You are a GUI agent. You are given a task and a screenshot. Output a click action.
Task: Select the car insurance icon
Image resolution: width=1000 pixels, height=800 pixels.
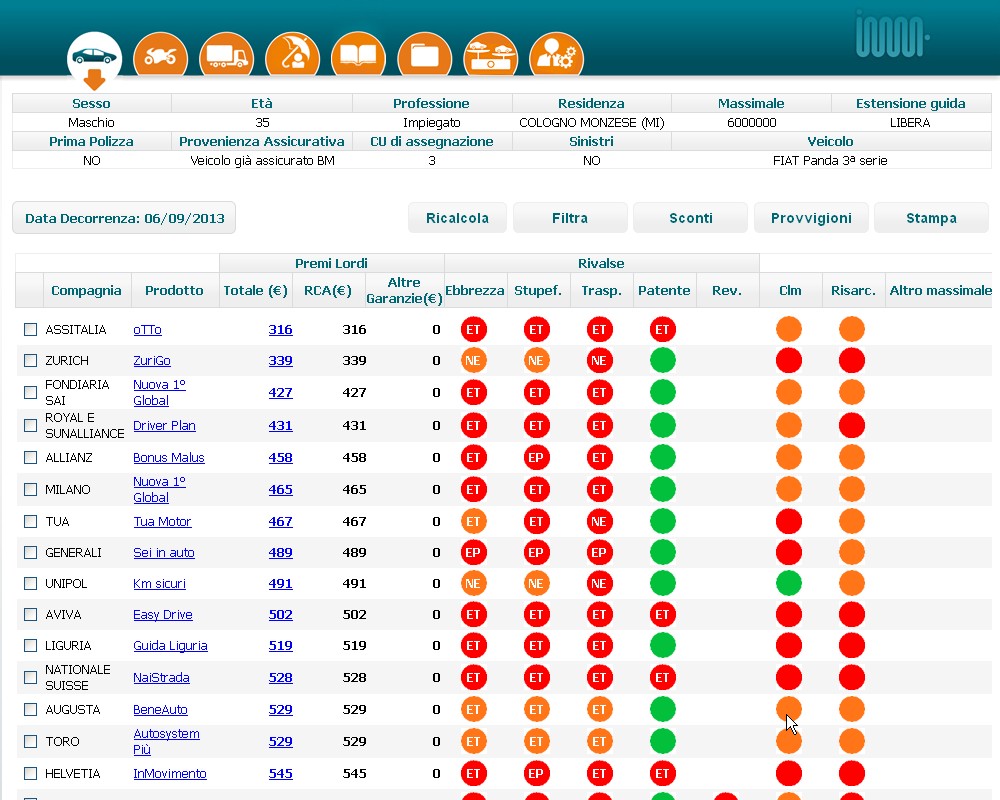94,58
